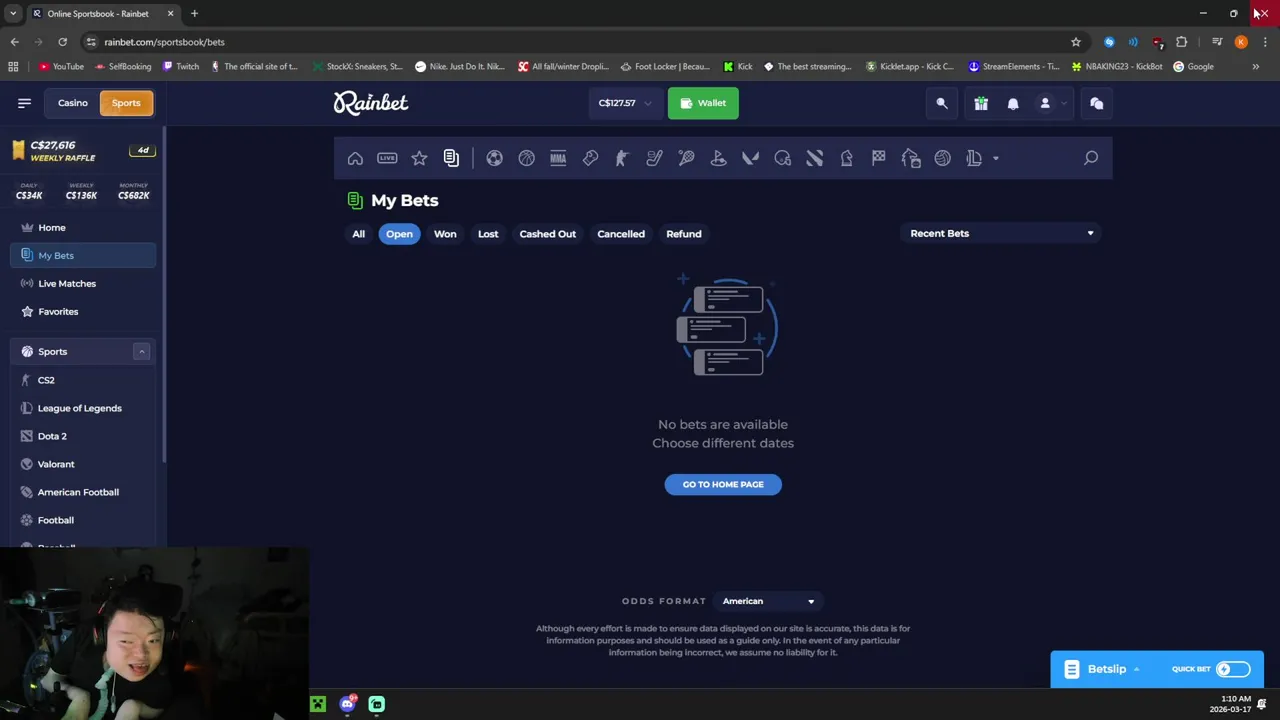
Task: Show LIVE events icon in sports bar
Action: coord(387,158)
